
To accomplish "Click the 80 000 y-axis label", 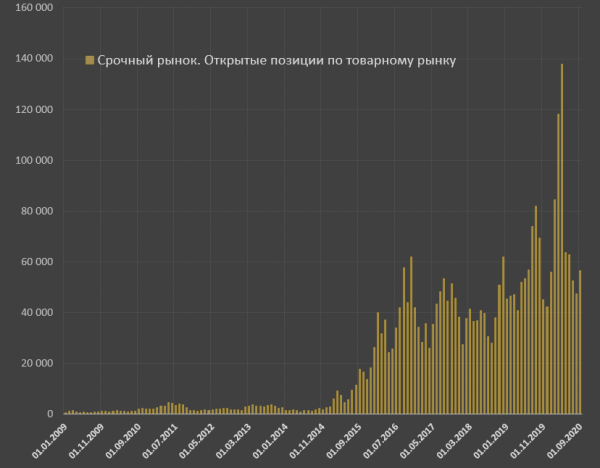I will (37, 211).
